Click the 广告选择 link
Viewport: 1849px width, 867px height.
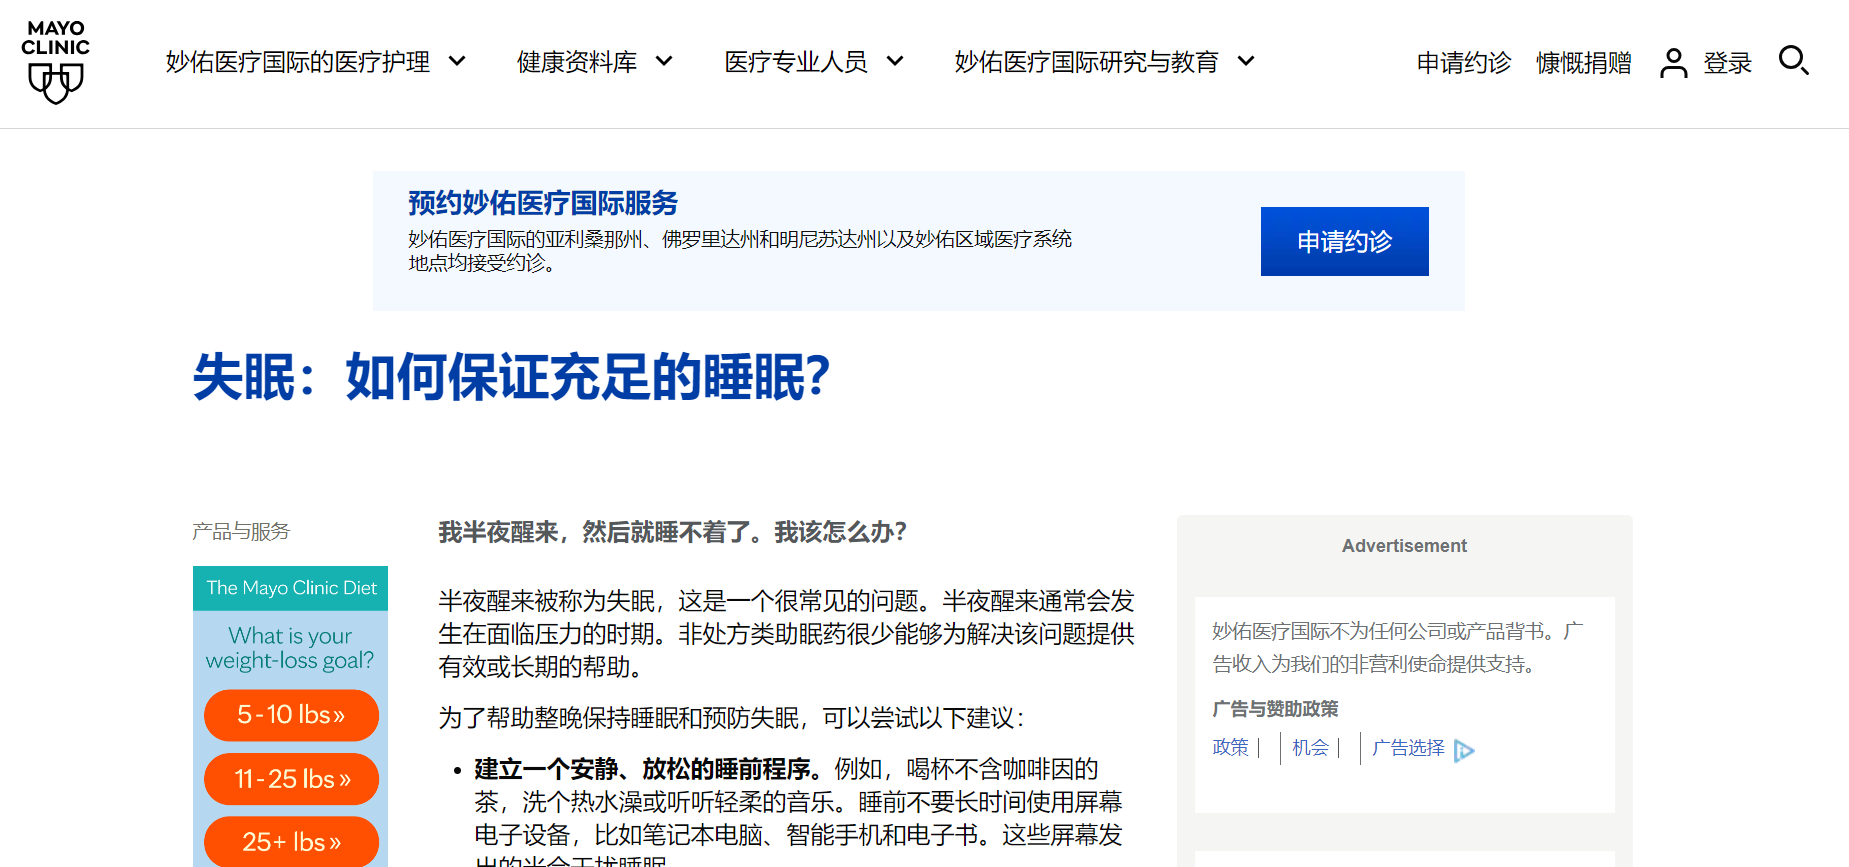pos(1408,747)
